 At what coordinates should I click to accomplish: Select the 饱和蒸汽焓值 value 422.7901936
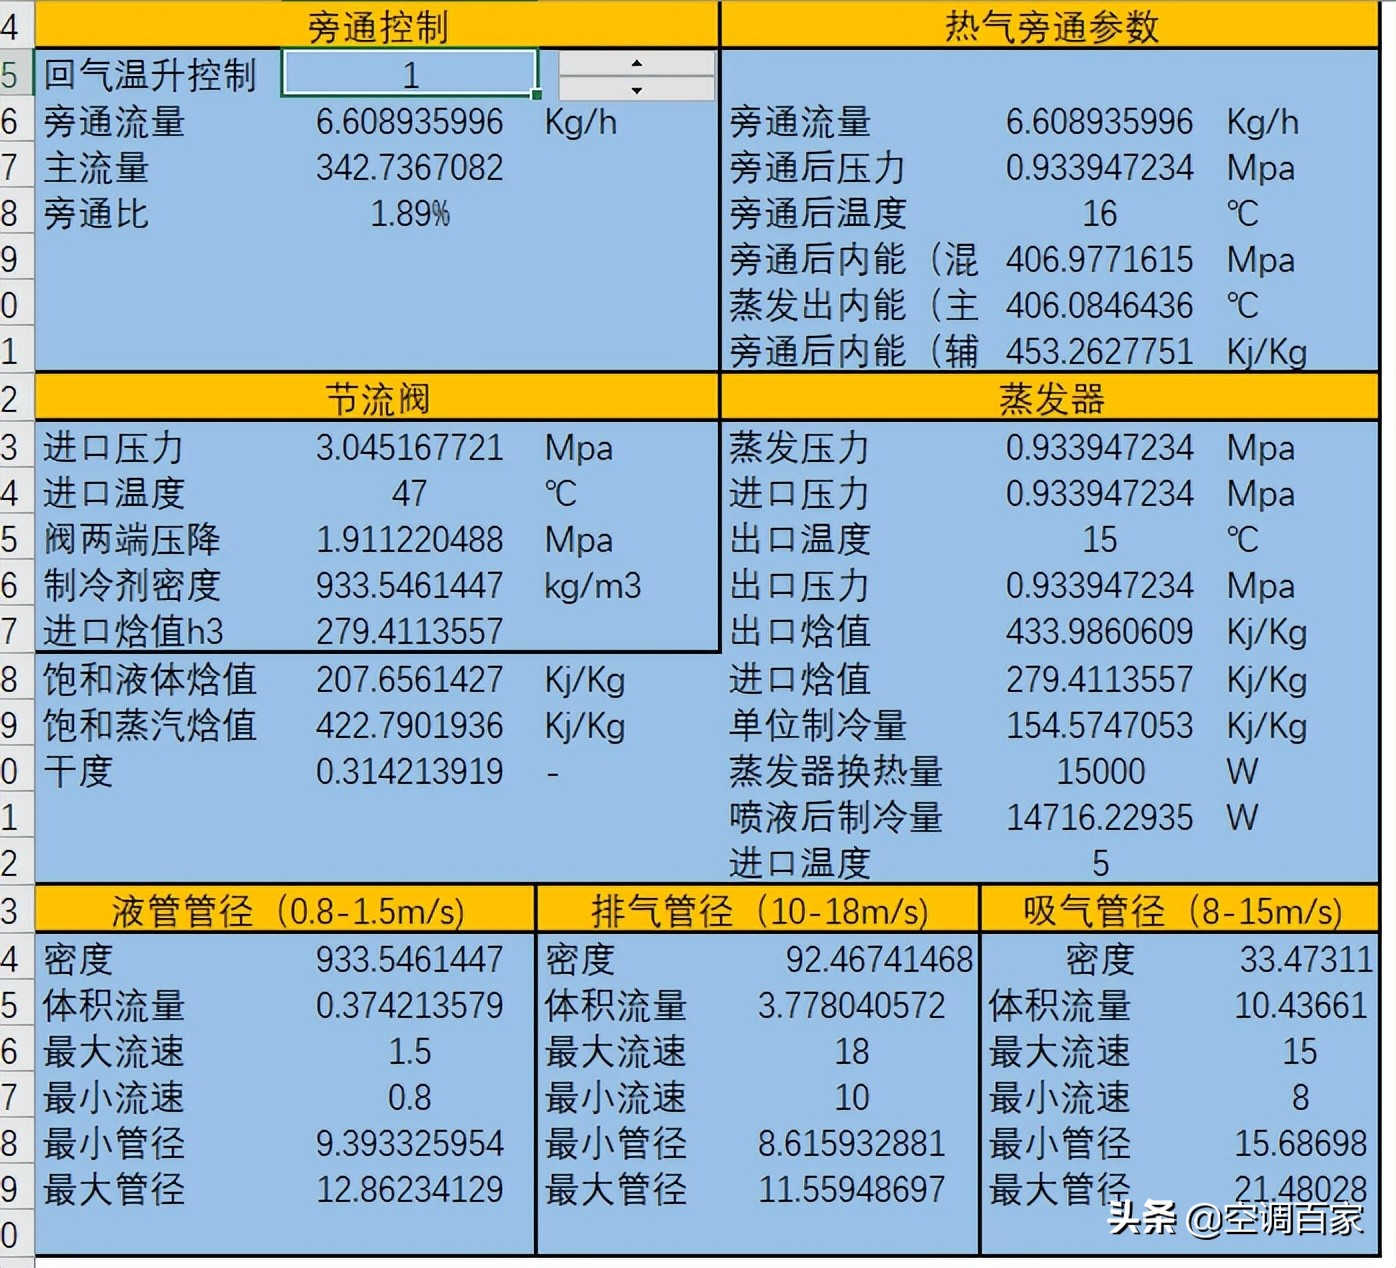coord(410,726)
